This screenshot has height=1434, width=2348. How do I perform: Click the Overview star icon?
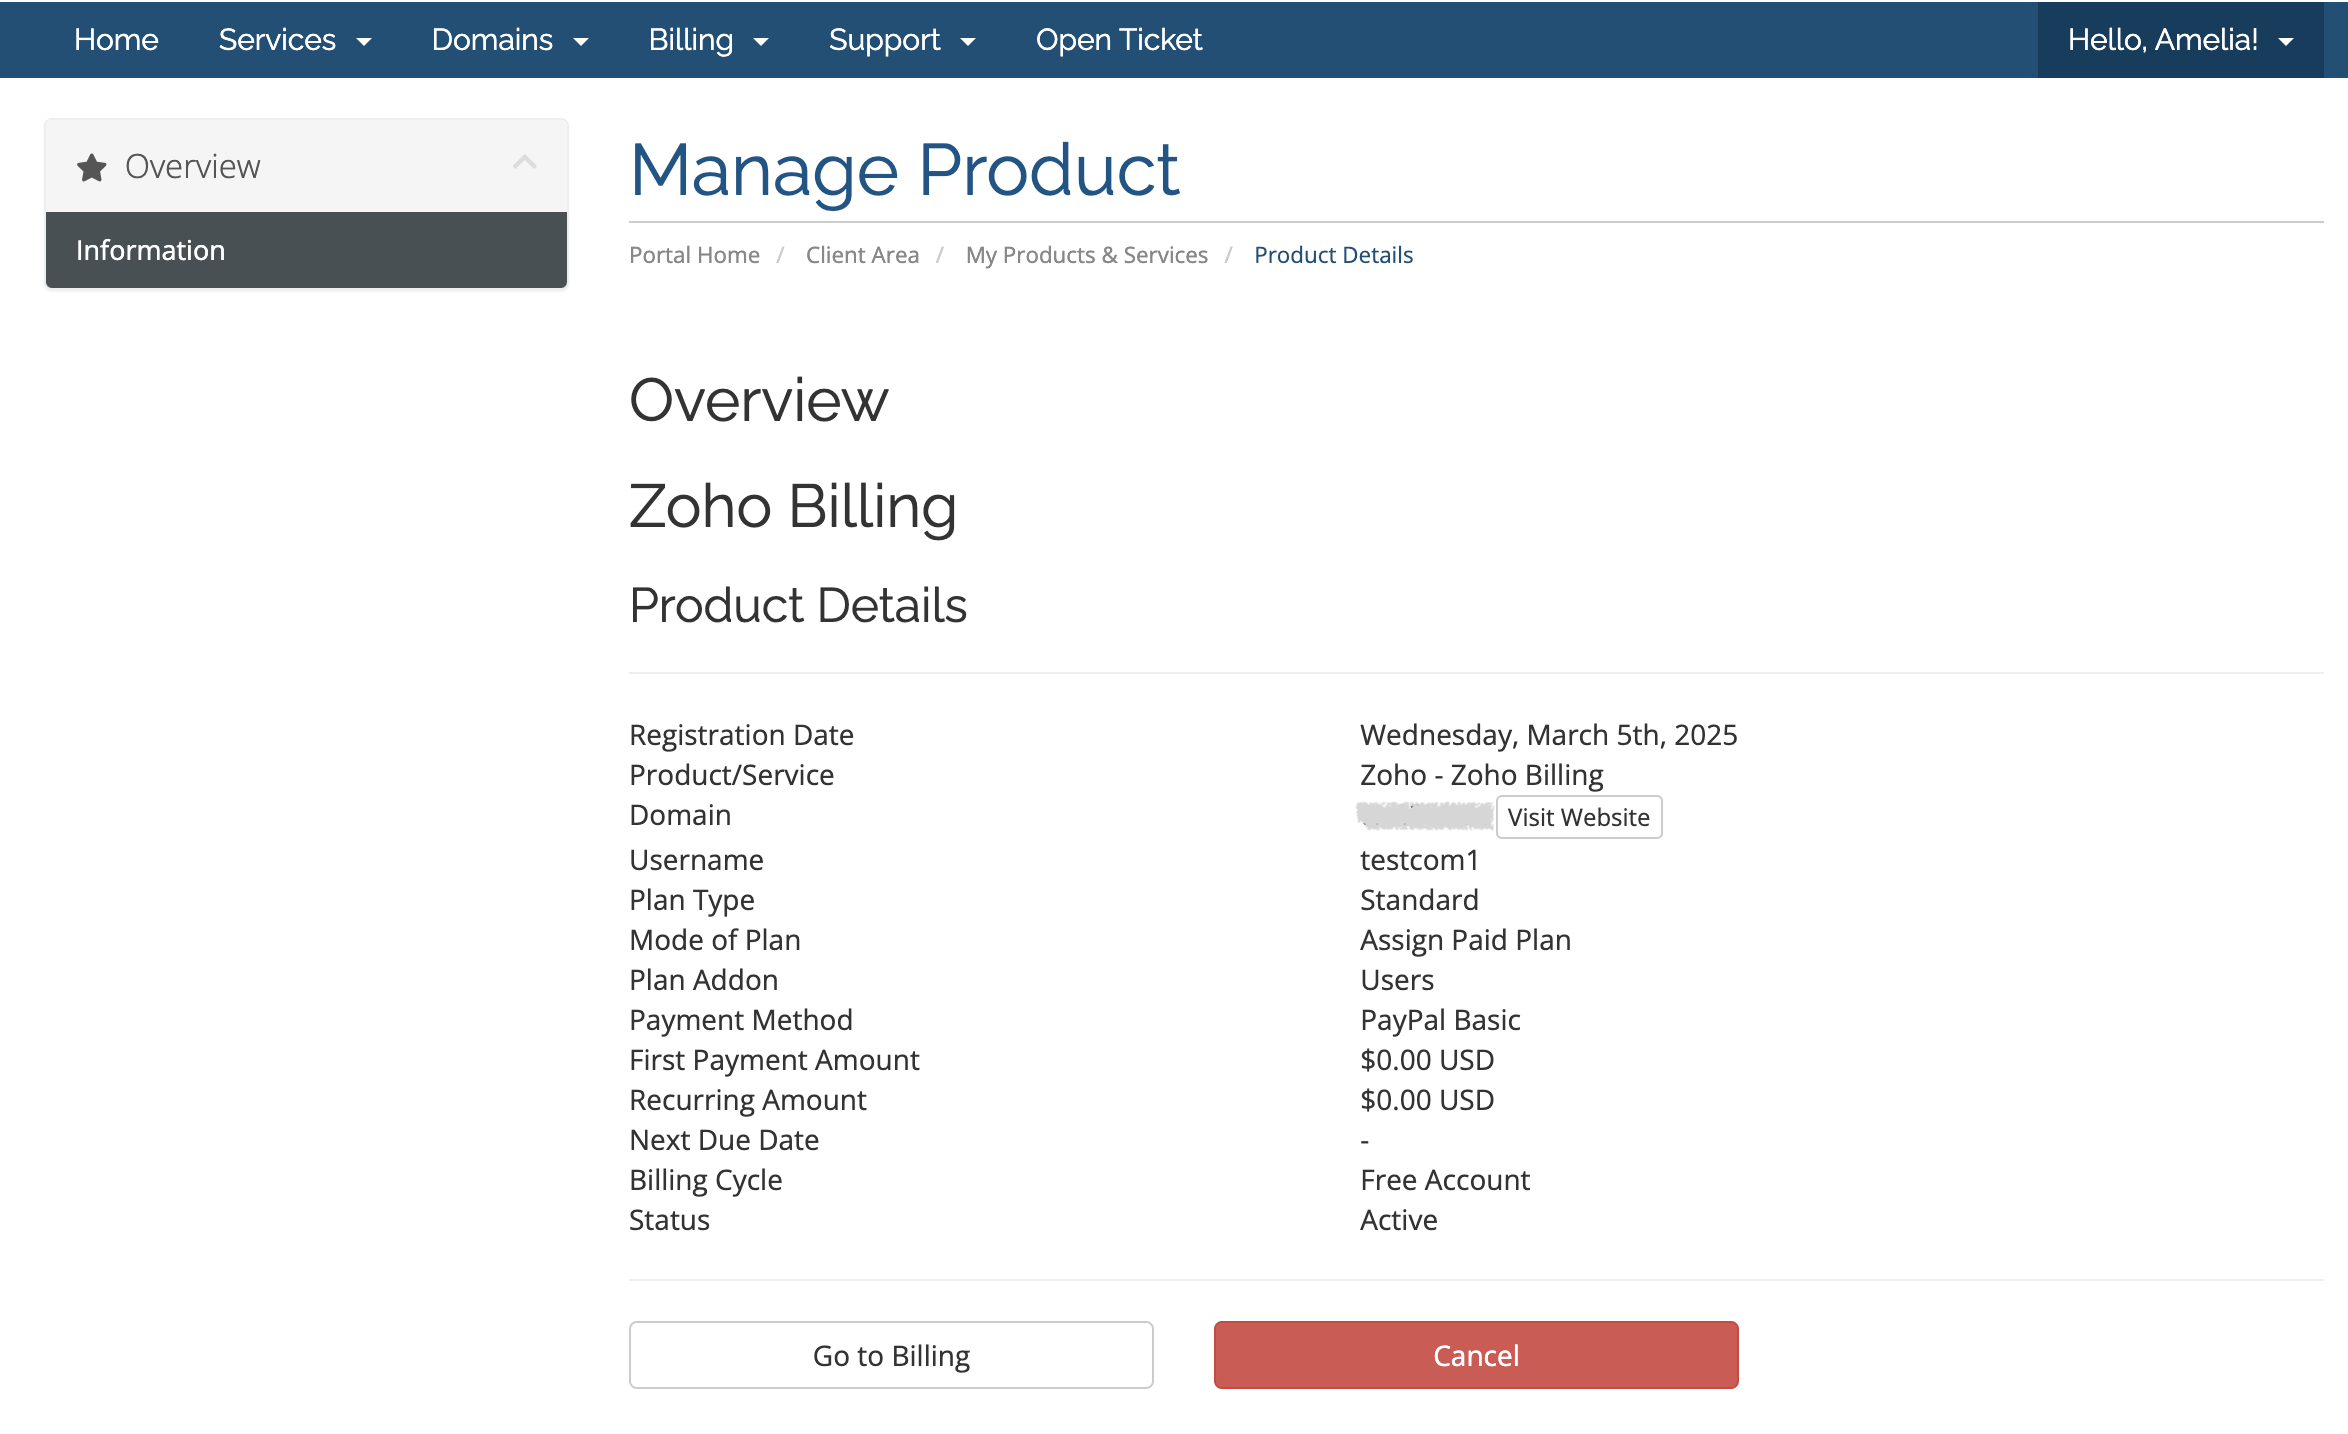92,167
